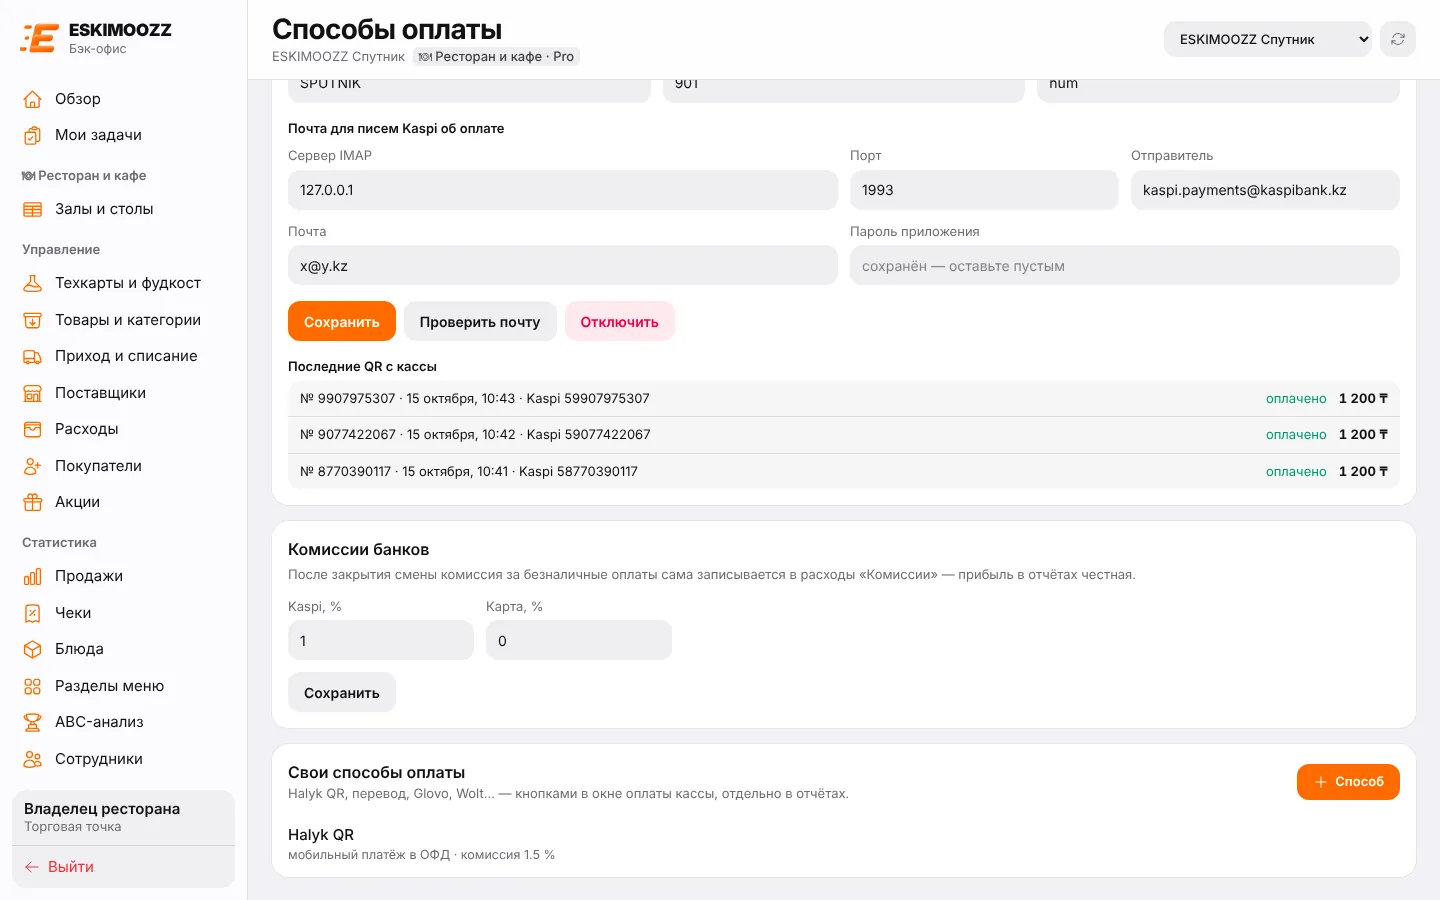
Task: Edit the Отправитель email field
Action: pyautogui.click(x=1265, y=190)
